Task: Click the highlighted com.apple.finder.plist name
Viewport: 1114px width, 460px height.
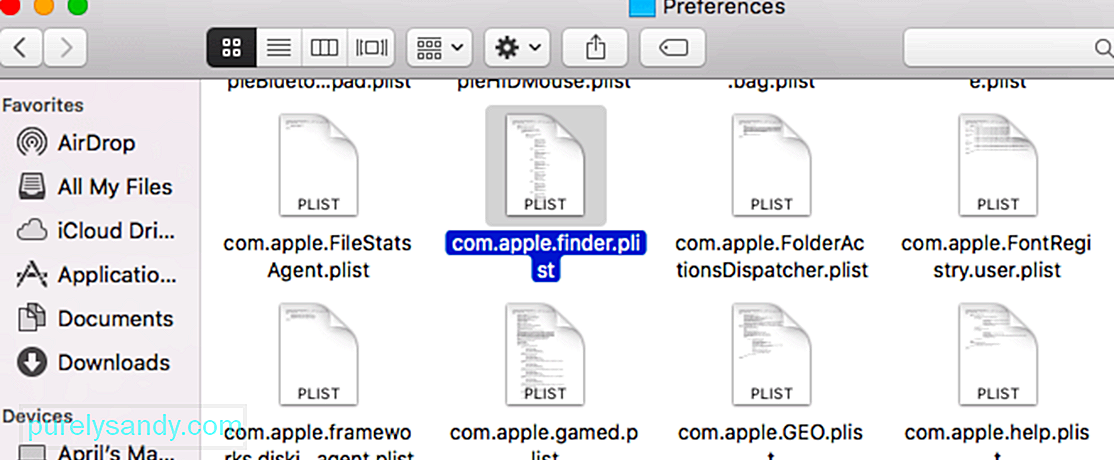Action: tap(545, 257)
